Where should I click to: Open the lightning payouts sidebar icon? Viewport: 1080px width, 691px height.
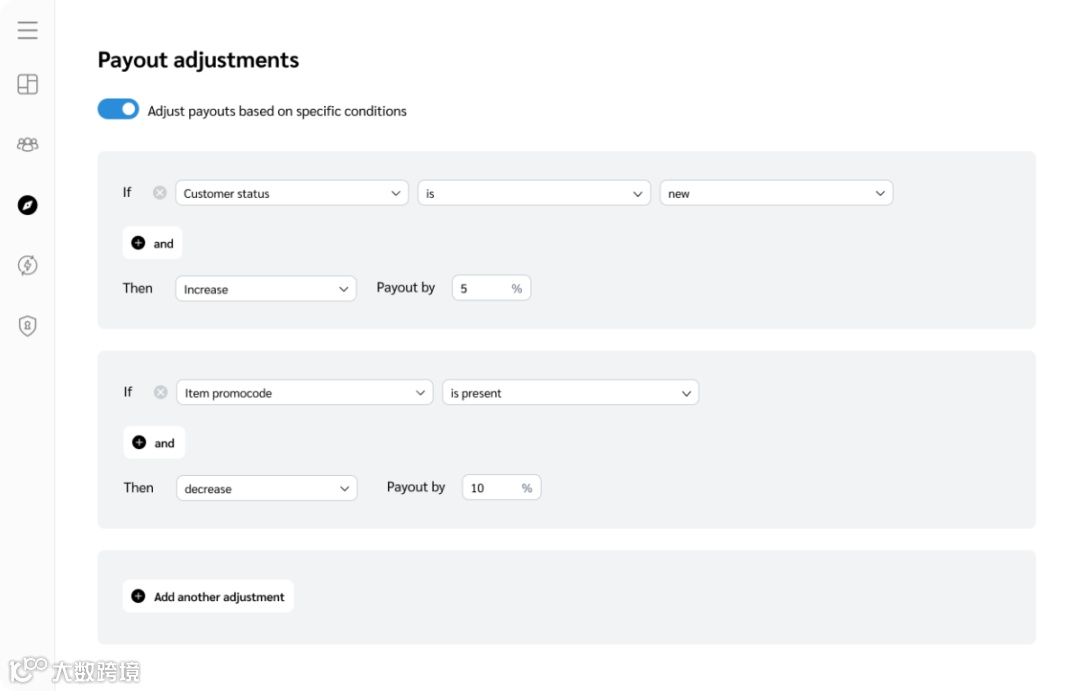28,265
